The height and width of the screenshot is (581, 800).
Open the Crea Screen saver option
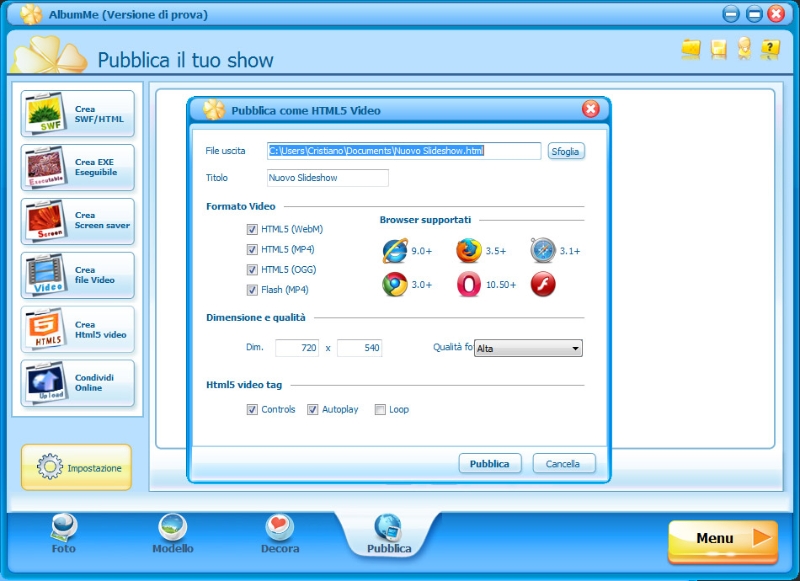(x=45, y=221)
